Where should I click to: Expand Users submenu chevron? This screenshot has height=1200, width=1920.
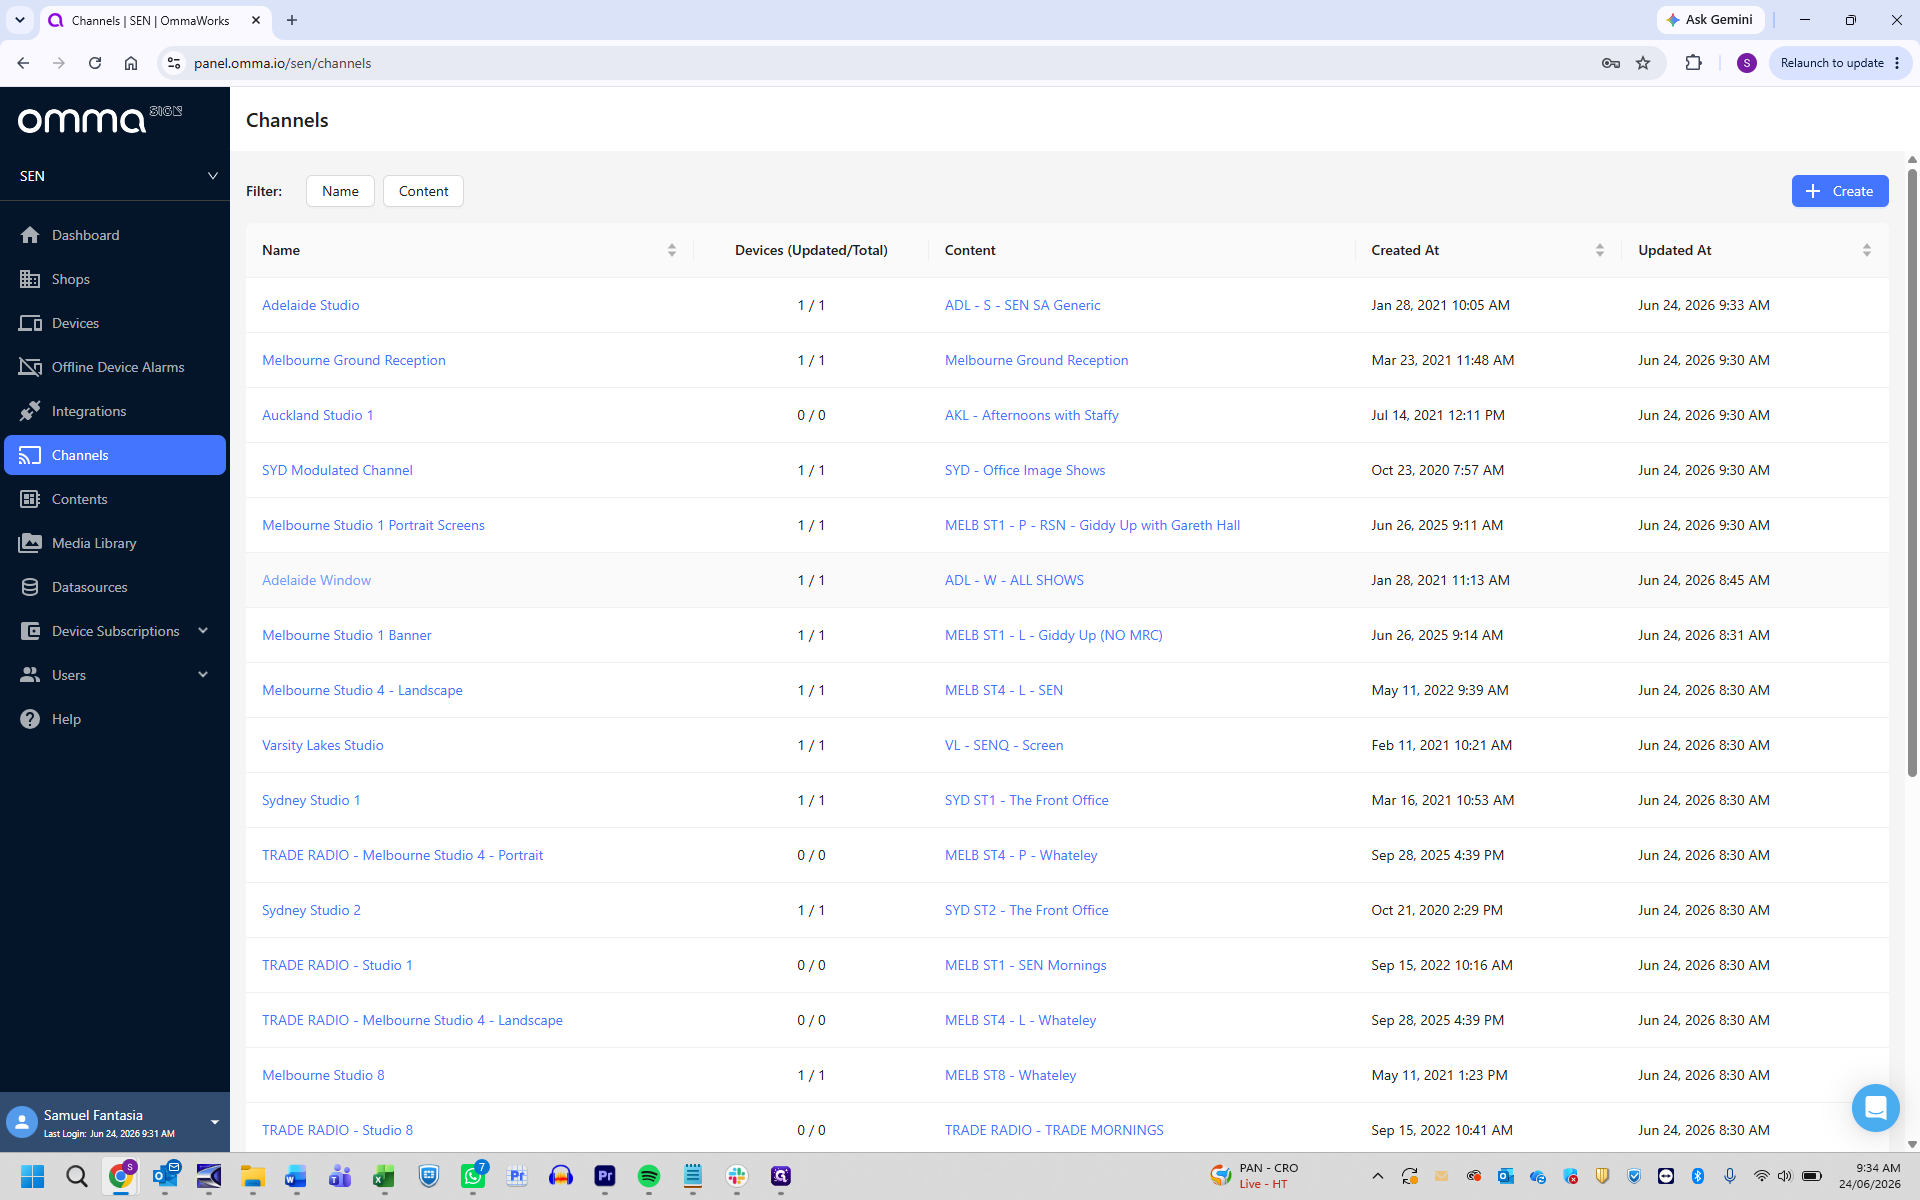[203, 675]
